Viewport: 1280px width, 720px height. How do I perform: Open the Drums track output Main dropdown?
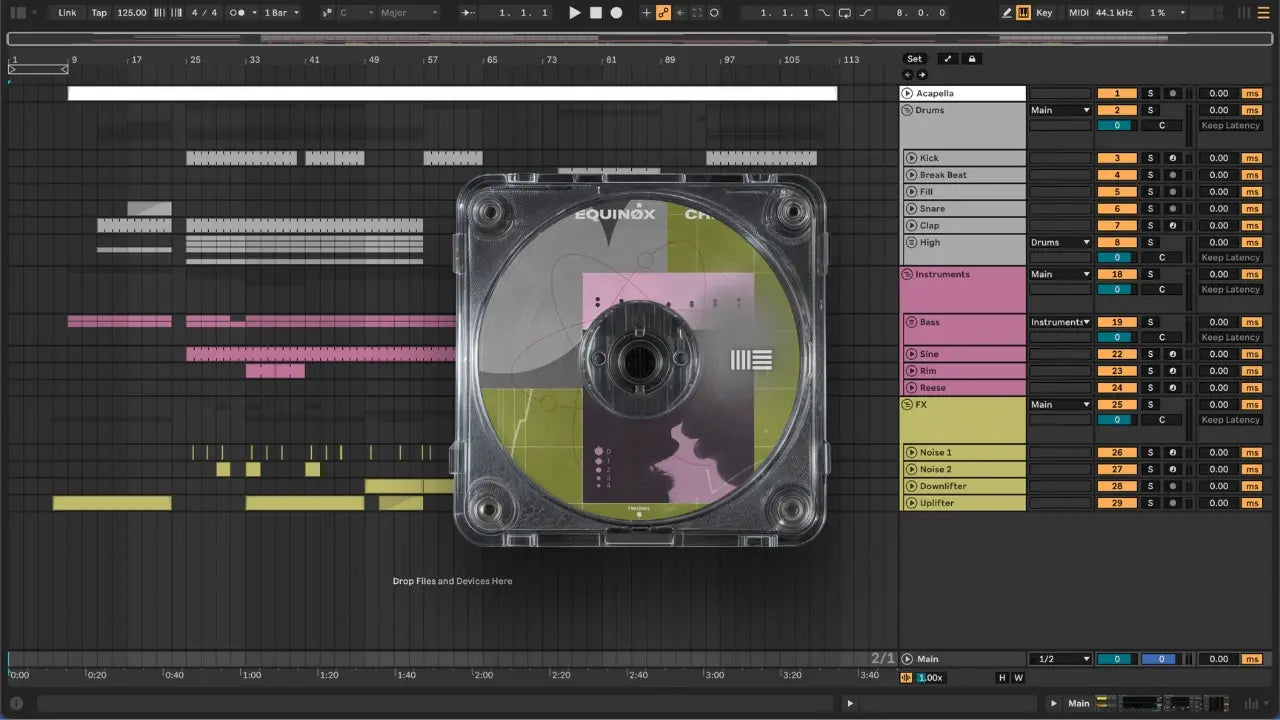[x=1060, y=110]
